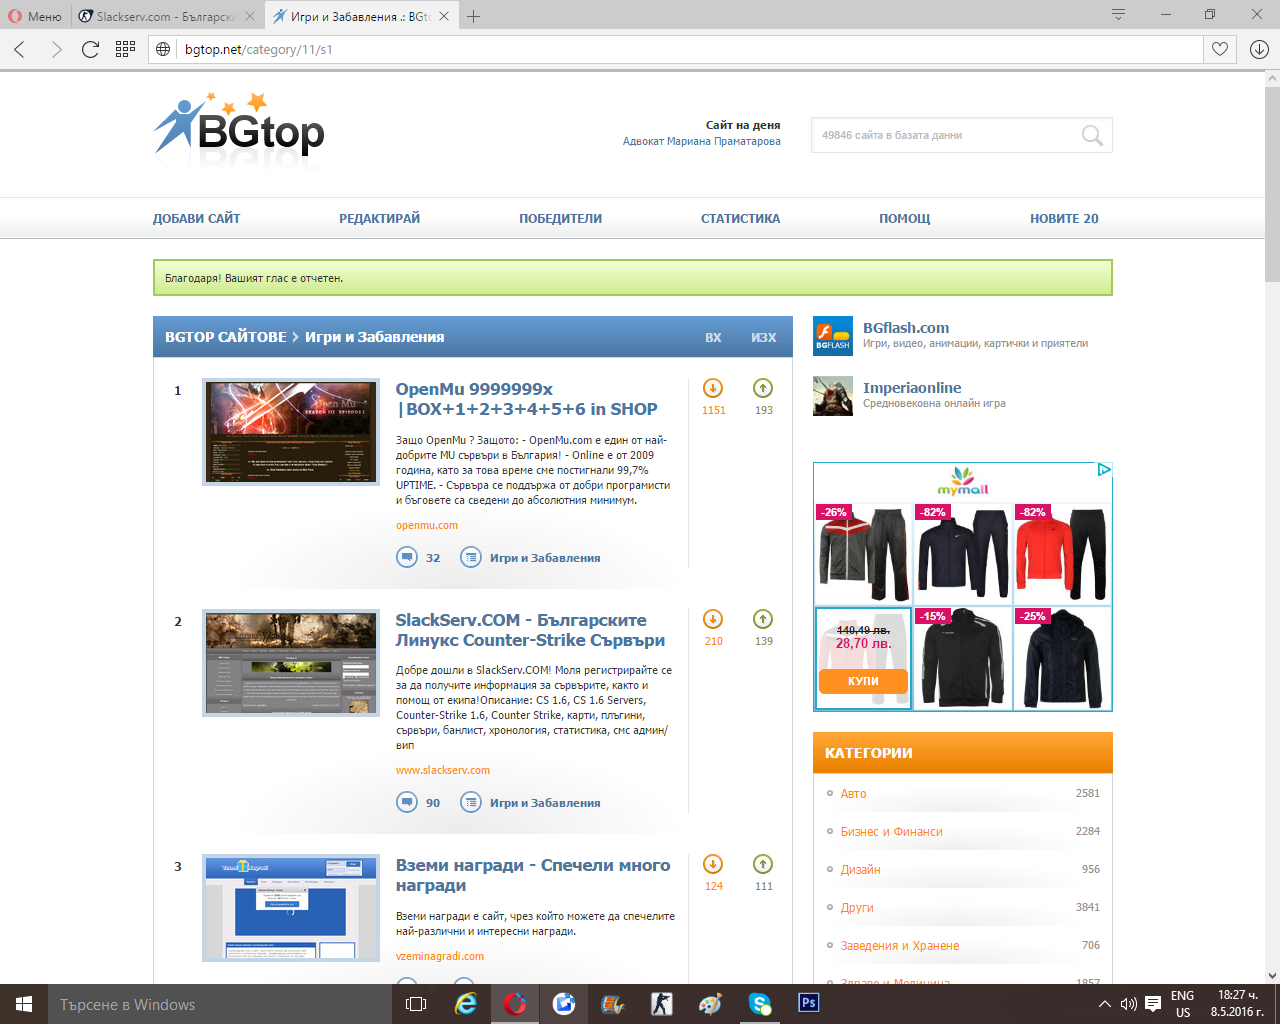Open Counter-Strike from the taskbar
The image size is (1280, 1024).
pos(662,1004)
